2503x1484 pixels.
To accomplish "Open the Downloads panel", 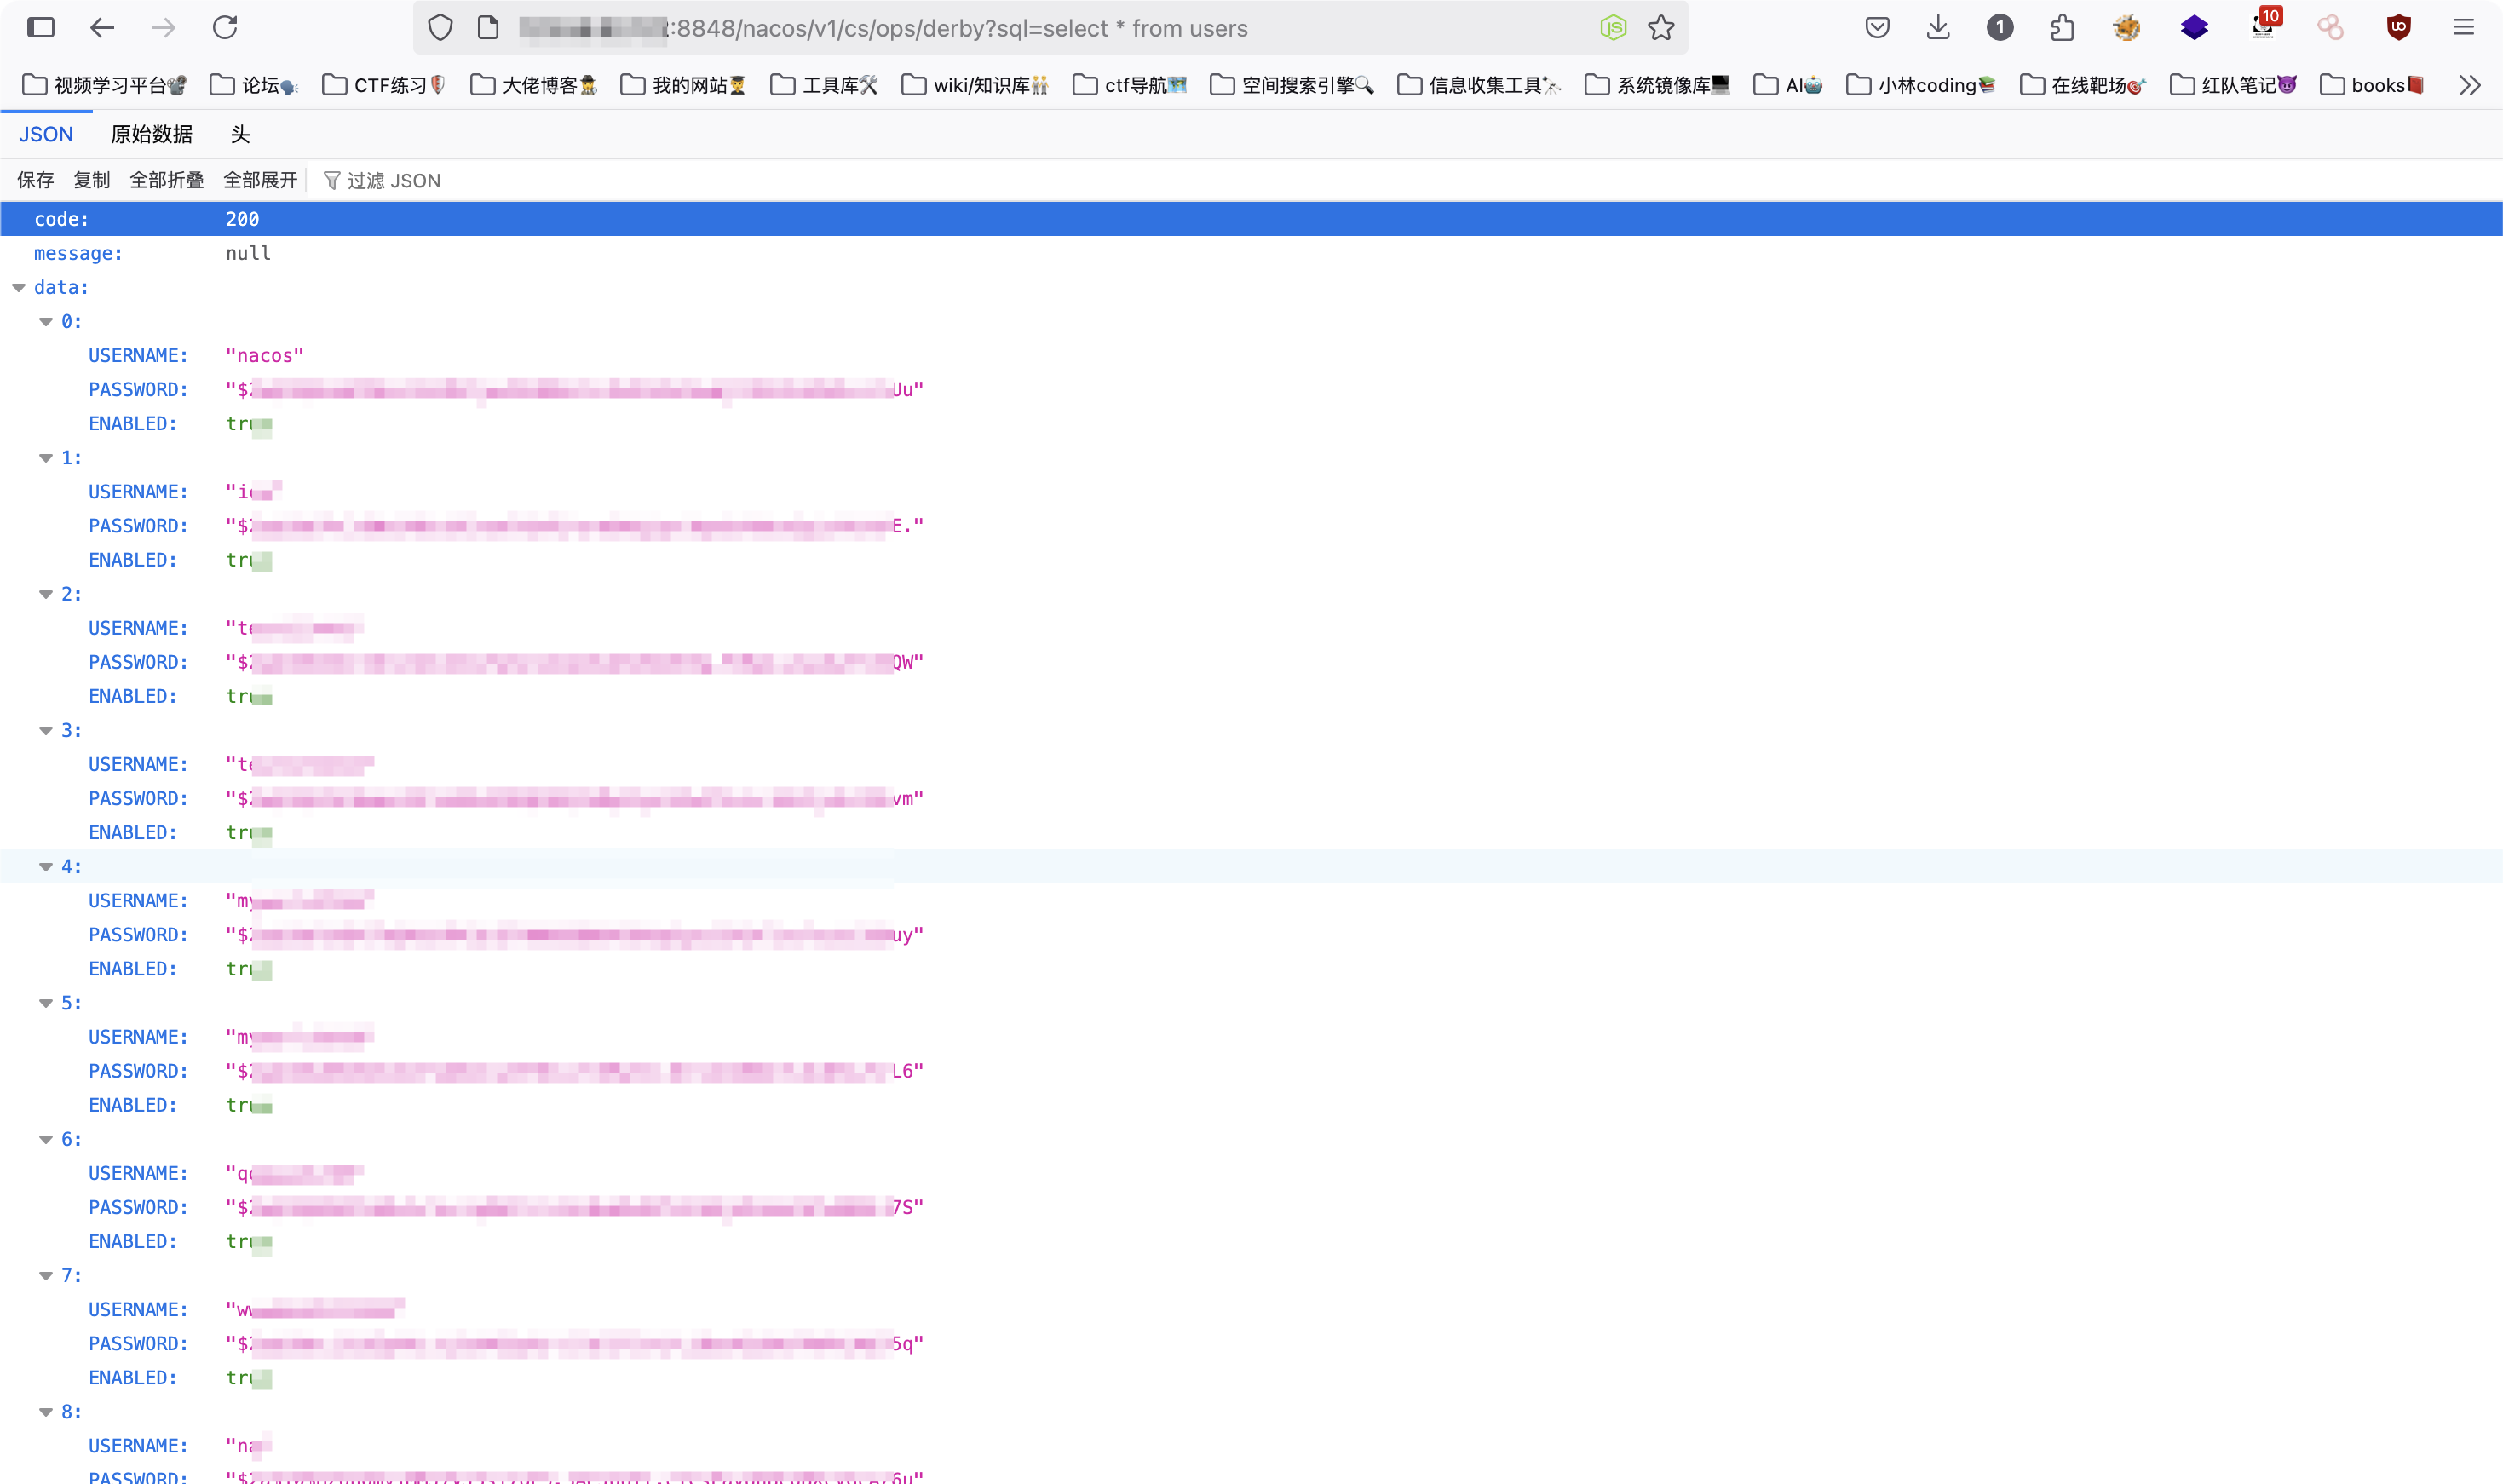I will point(1938,28).
